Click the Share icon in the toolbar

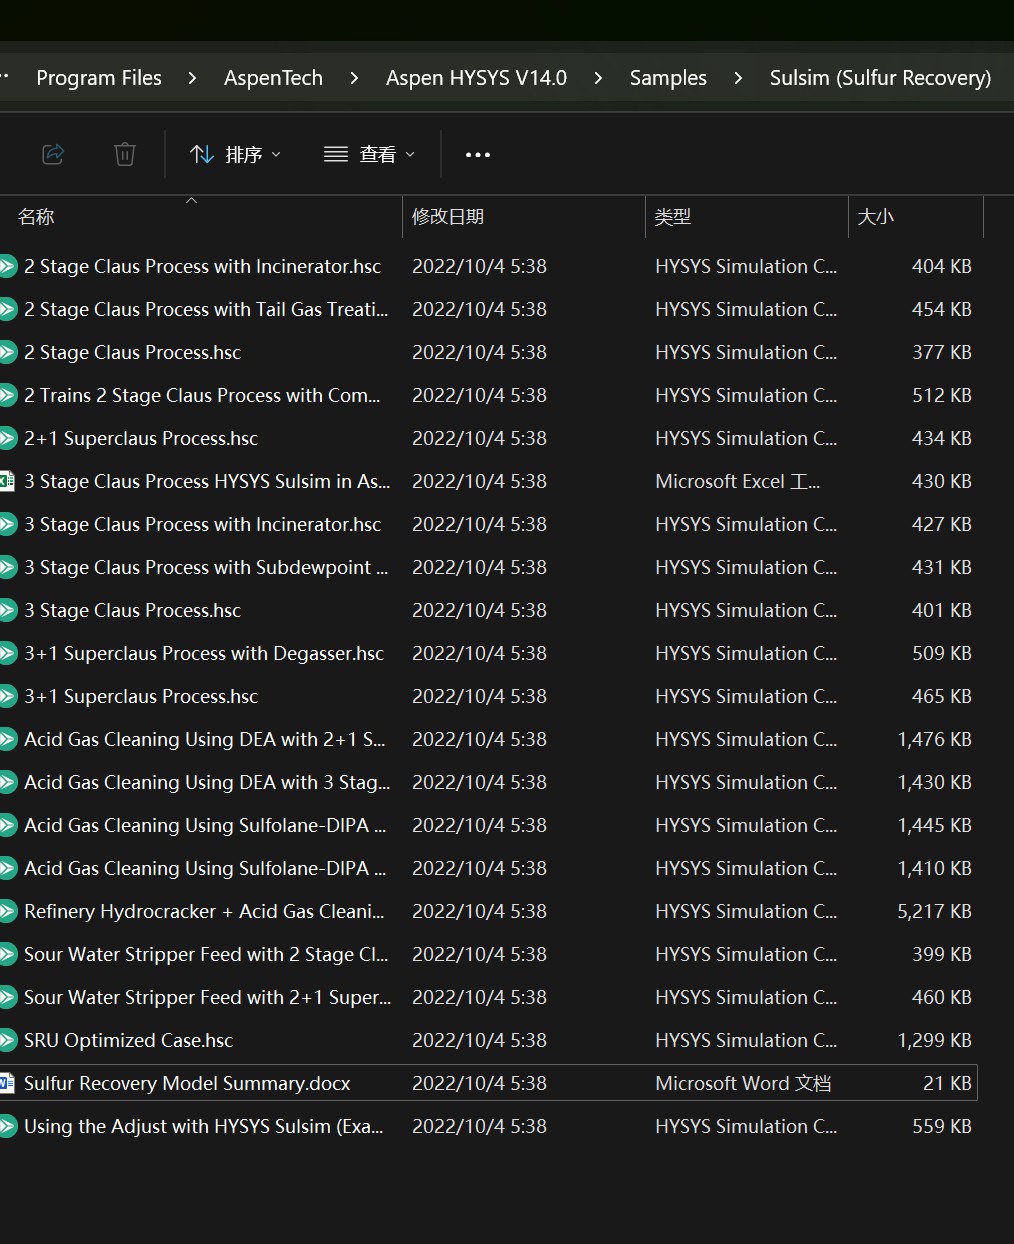[53, 154]
